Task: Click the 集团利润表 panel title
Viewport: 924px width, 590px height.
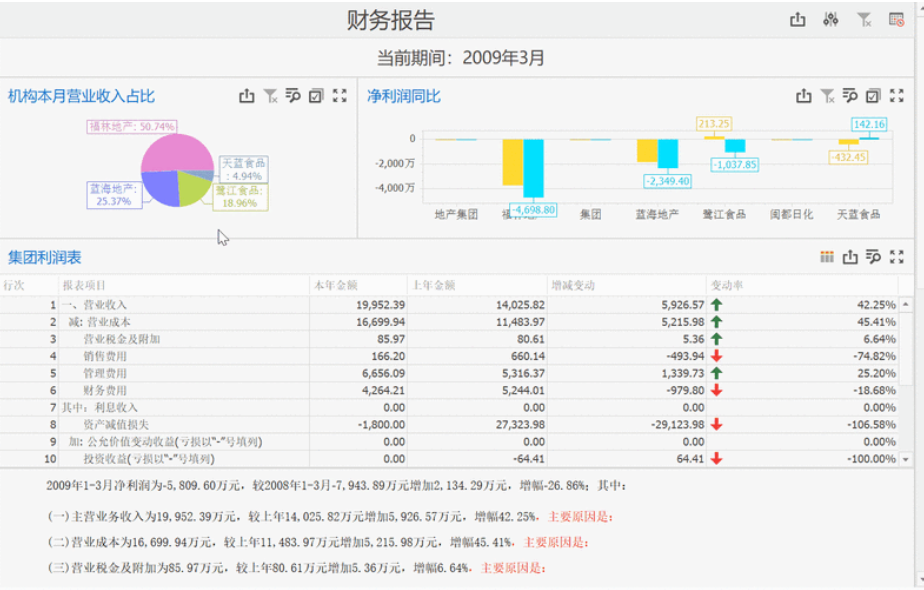Action: pos(45,257)
